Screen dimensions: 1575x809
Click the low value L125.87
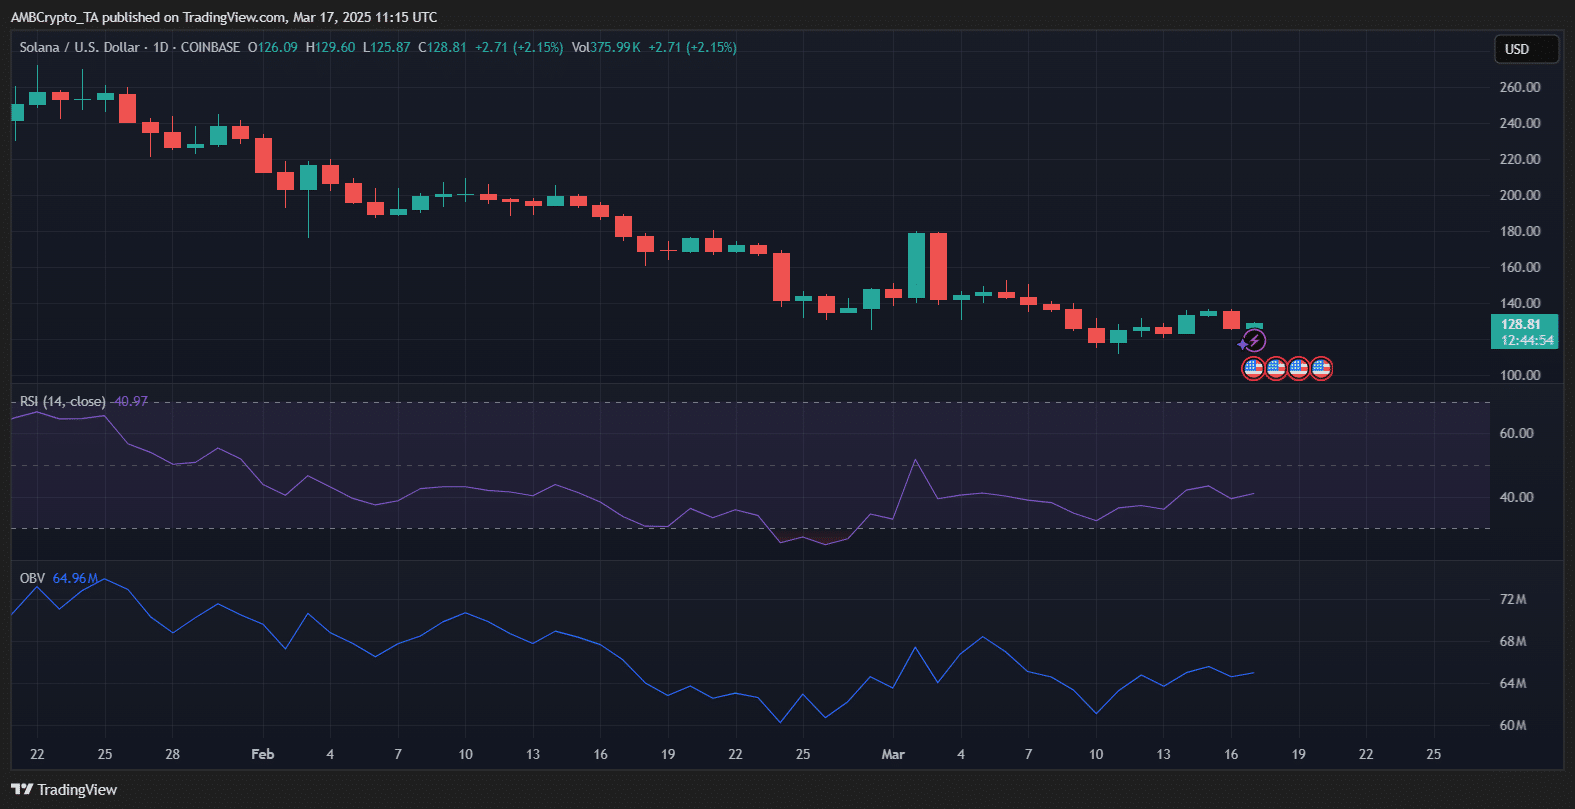pos(386,47)
